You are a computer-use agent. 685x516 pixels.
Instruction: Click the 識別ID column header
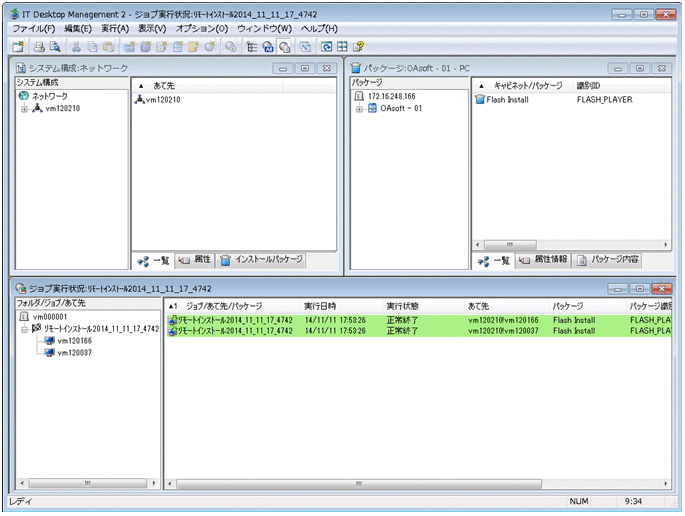pyautogui.click(x=591, y=86)
